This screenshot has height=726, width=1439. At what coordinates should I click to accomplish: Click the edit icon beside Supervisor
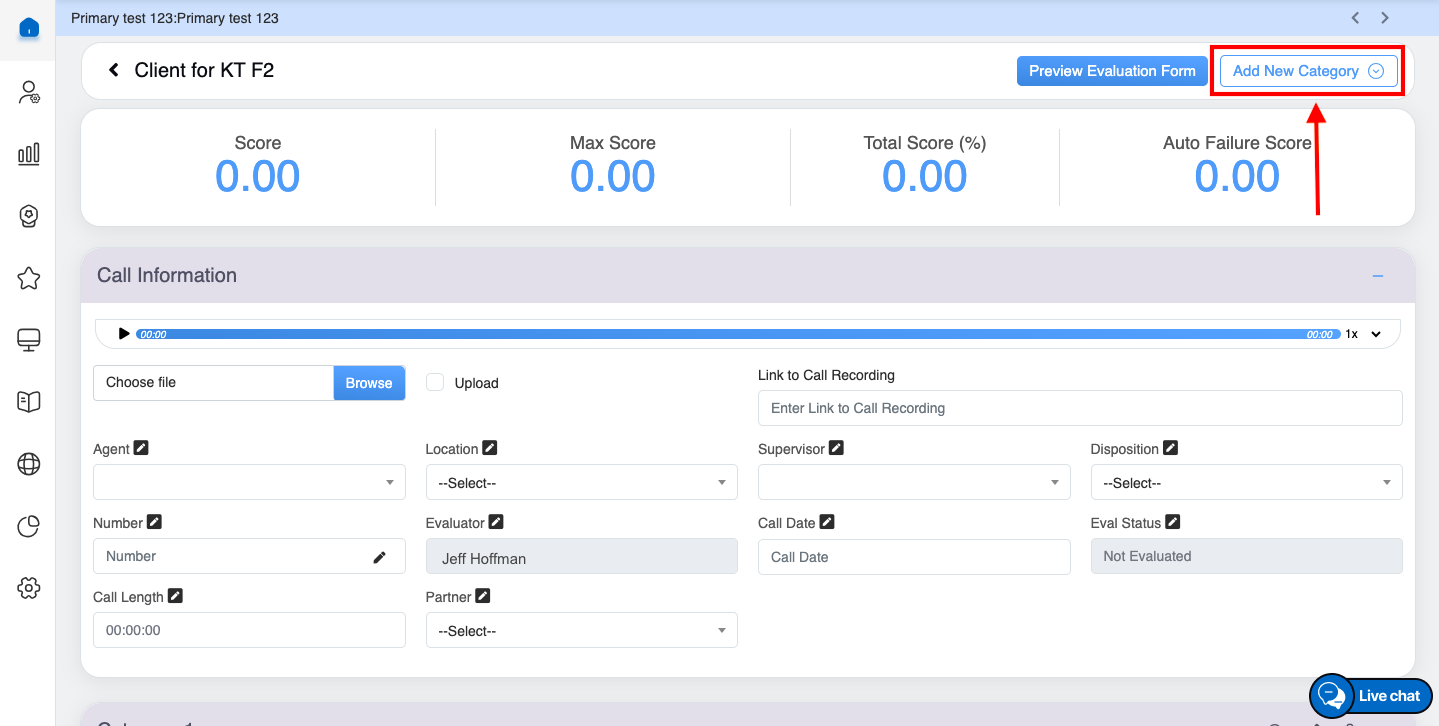(836, 448)
